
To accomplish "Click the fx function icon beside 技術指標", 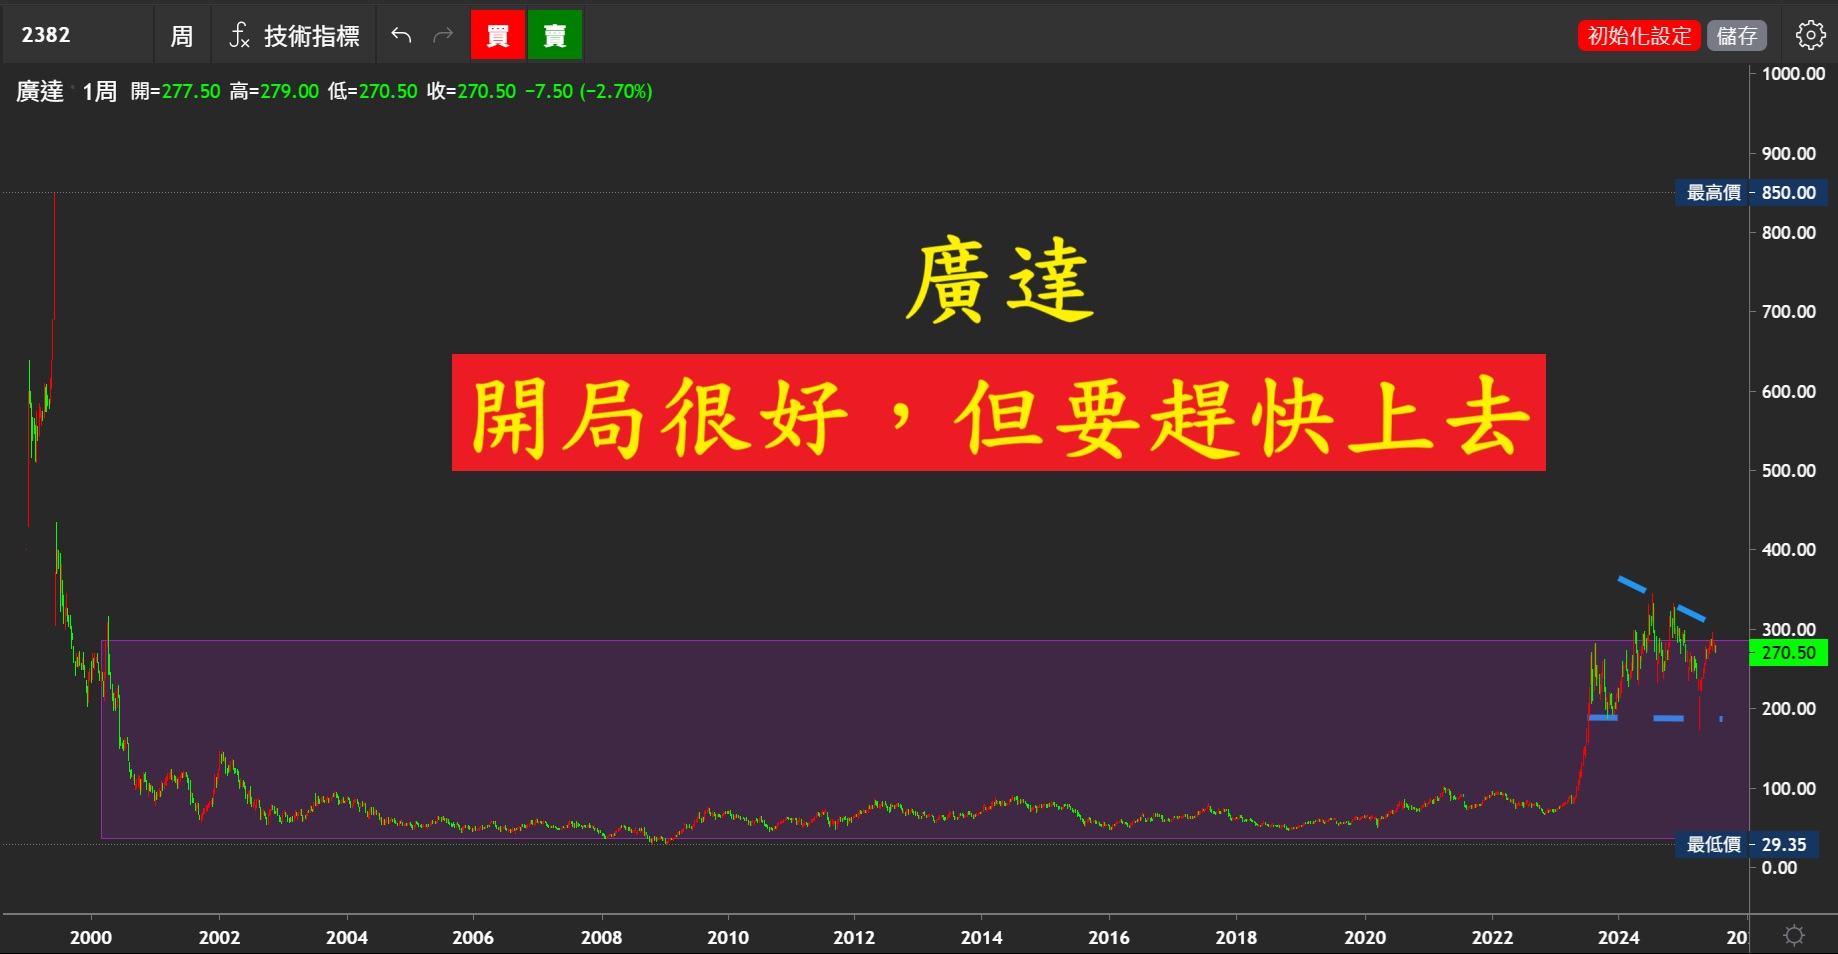I will click(239, 36).
